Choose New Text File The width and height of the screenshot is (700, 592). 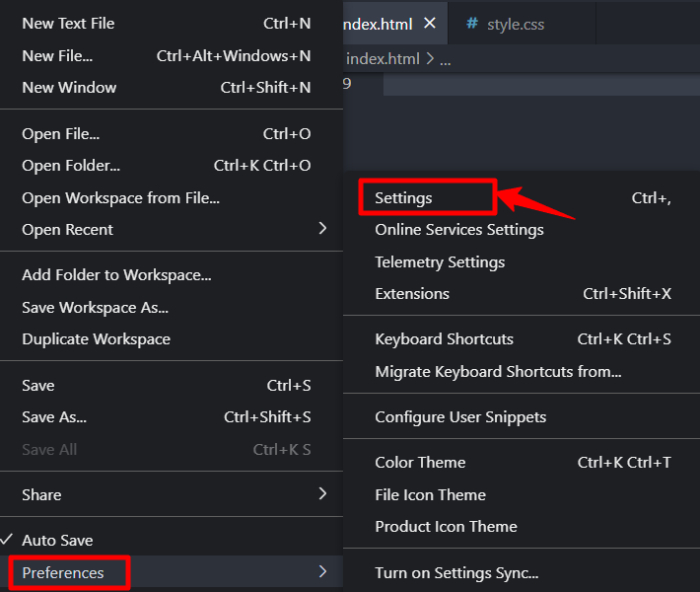coord(68,23)
